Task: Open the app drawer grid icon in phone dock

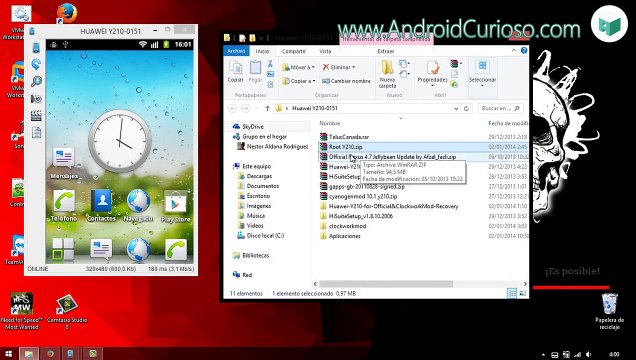Action: [63, 249]
